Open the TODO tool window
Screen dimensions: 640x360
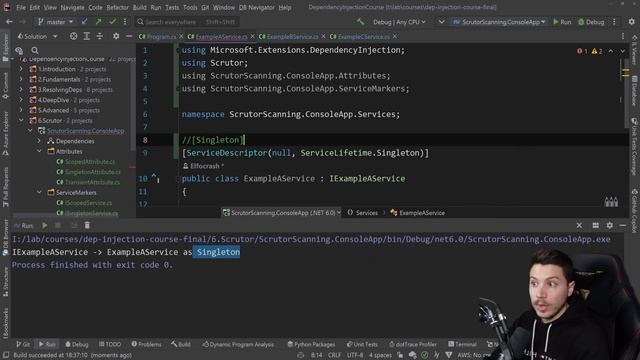pos(110,344)
